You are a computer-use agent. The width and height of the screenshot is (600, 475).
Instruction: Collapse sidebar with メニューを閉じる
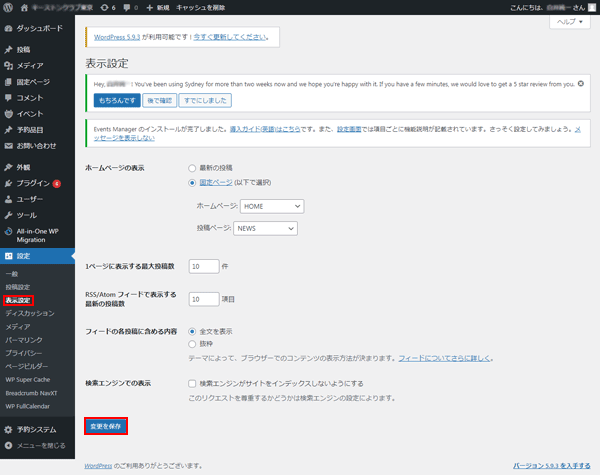click(x=40, y=445)
